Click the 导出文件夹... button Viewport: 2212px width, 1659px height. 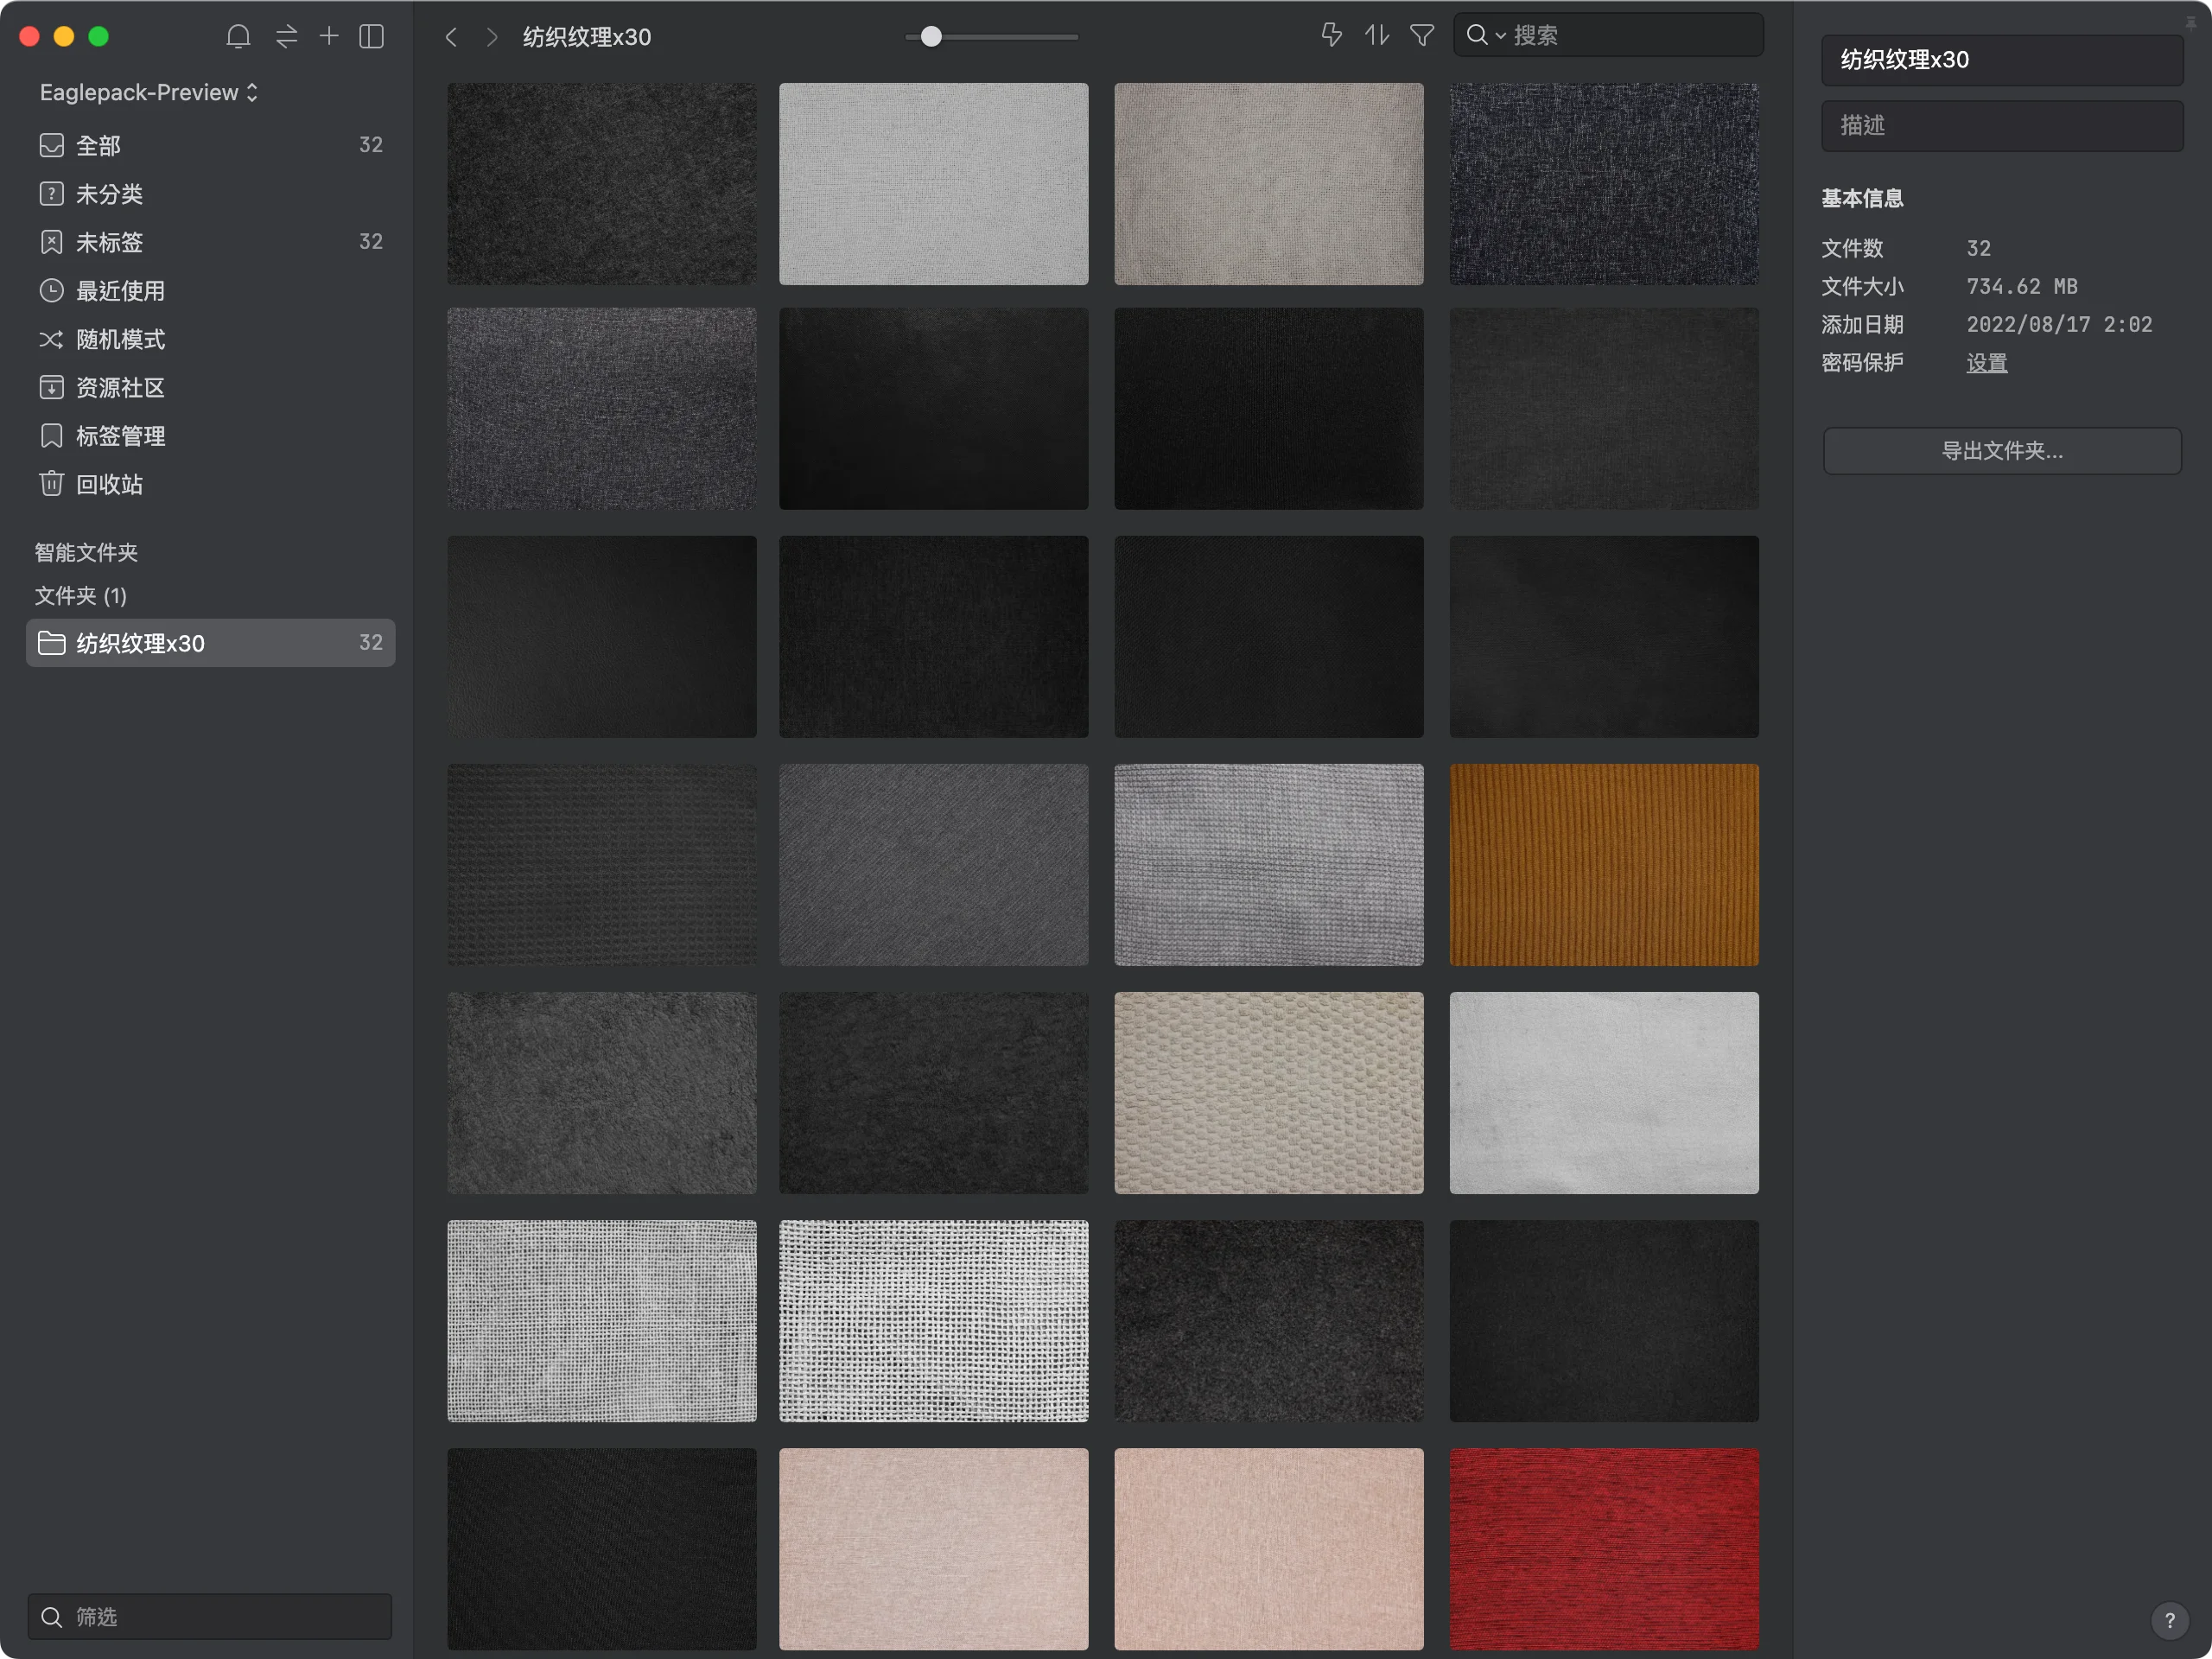(2002, 451)
